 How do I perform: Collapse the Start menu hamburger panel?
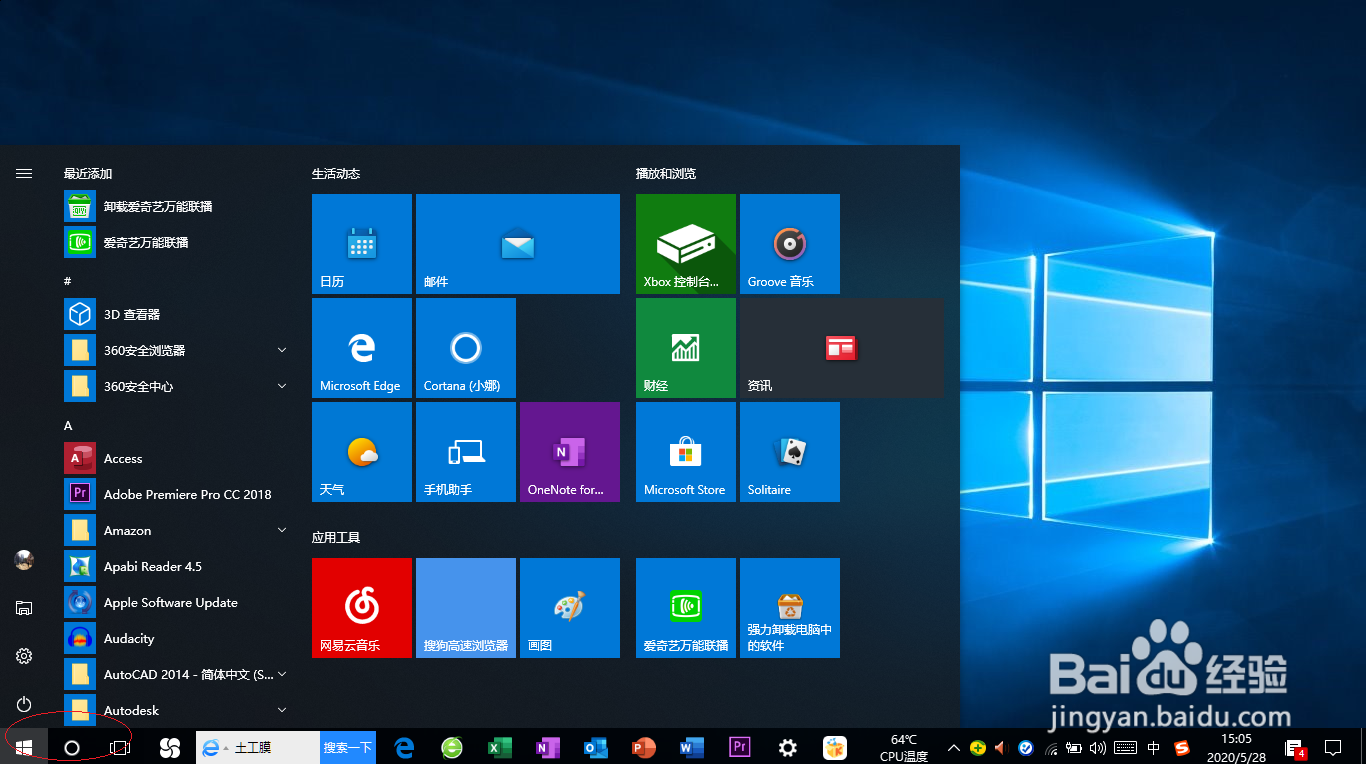tap(23, 172)
